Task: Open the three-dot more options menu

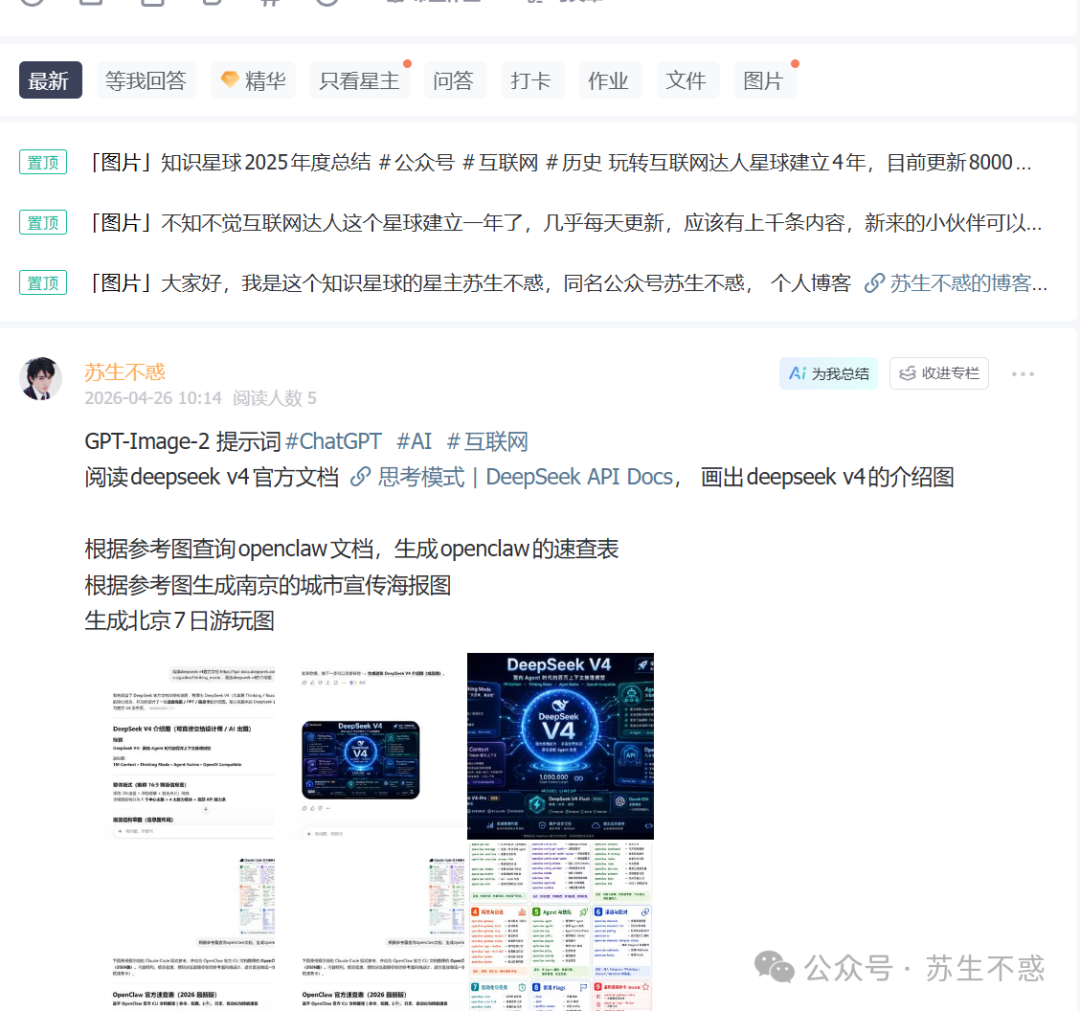Action: click(1022, 374)
